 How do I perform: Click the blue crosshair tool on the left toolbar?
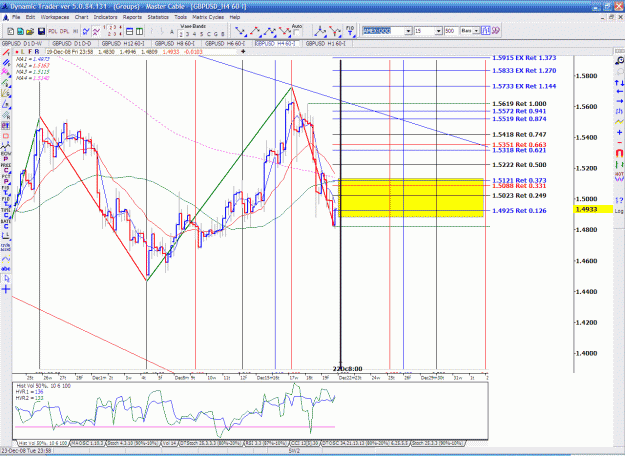6,289
